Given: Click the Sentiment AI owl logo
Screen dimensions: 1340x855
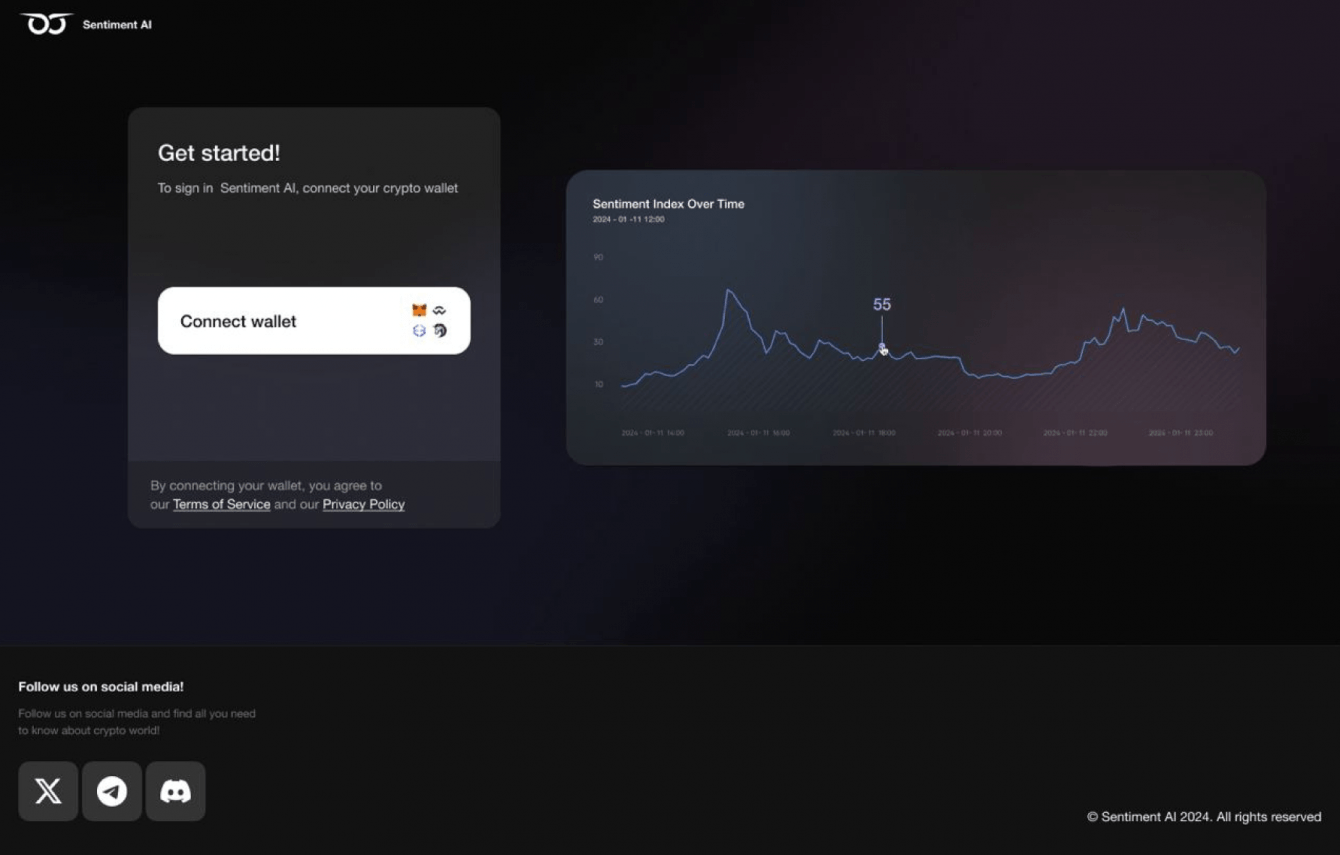Looking at the screenshot, I should 47,24.
